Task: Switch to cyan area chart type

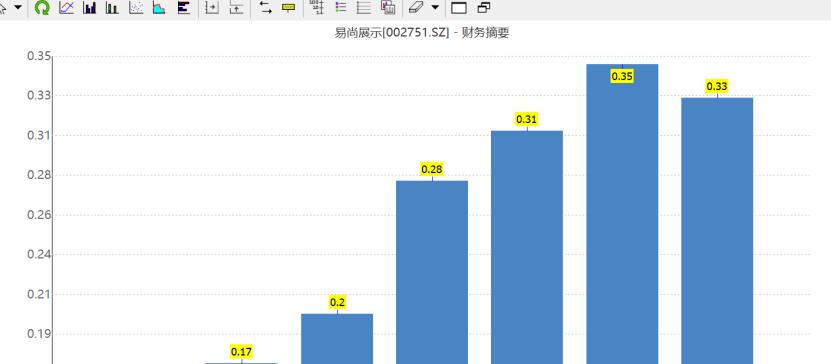Action: click(x=159, y=7)
